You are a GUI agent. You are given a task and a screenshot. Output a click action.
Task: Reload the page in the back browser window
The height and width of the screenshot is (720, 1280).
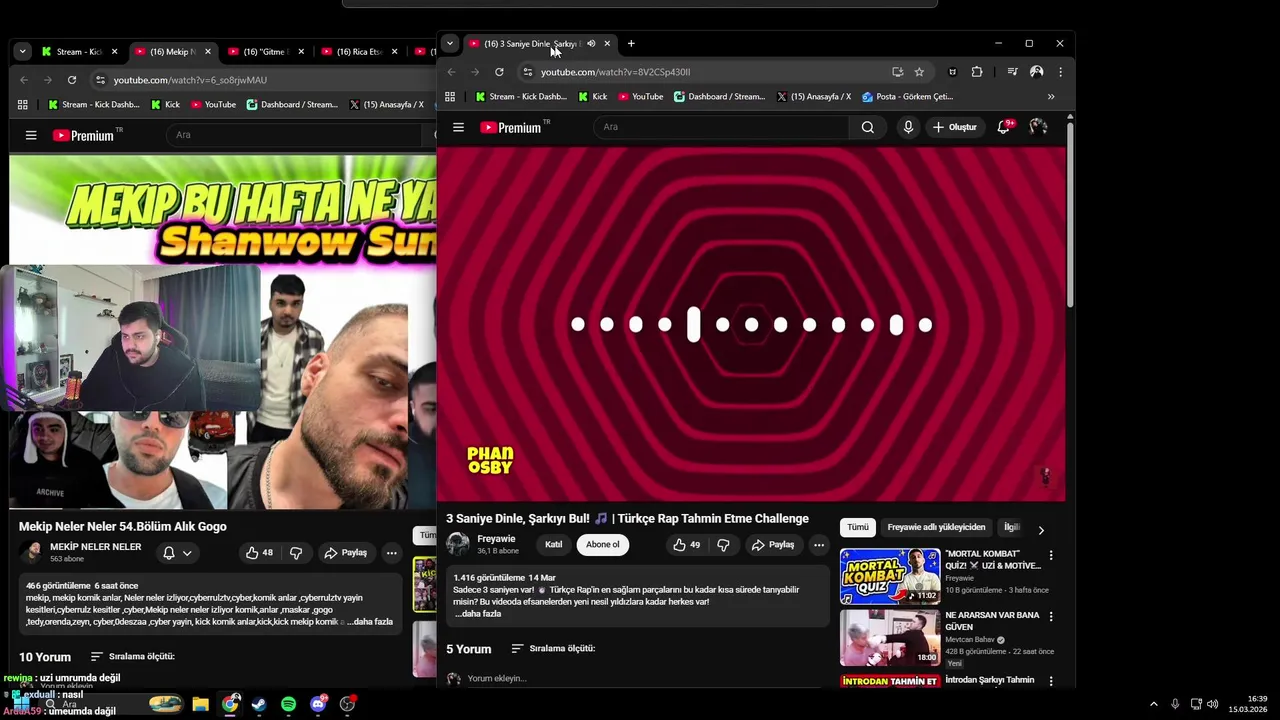click(x=72, y=80)
